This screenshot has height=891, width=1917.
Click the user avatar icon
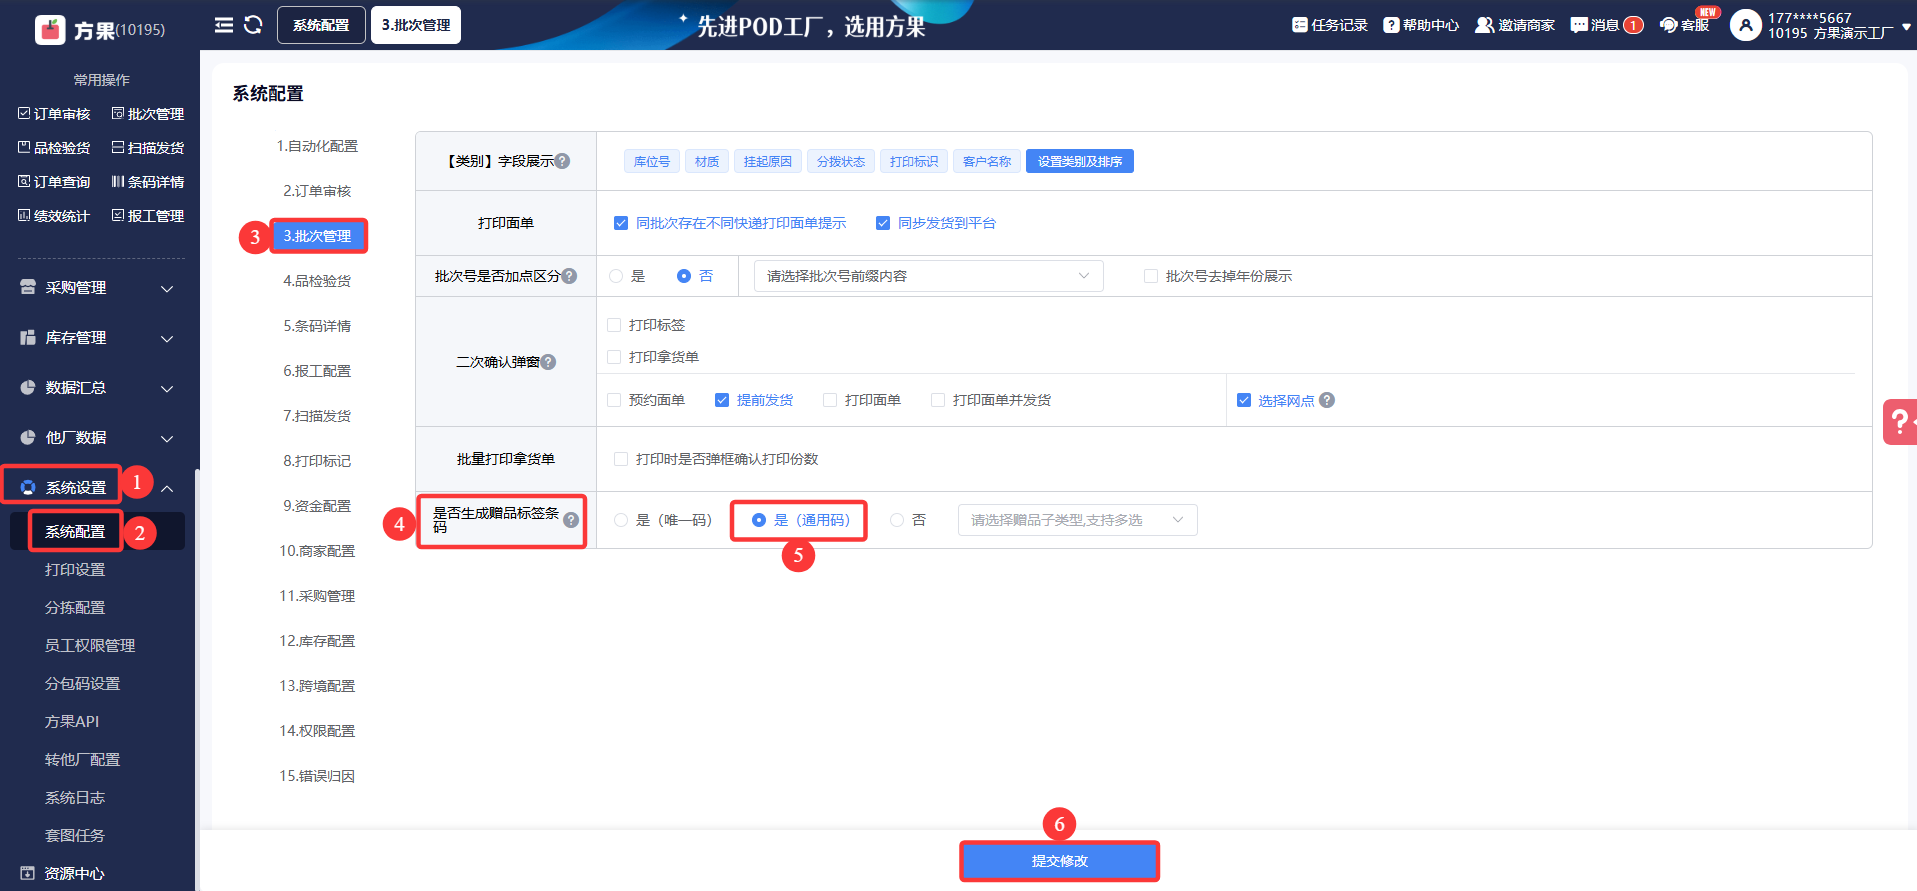click(1745, 25)
